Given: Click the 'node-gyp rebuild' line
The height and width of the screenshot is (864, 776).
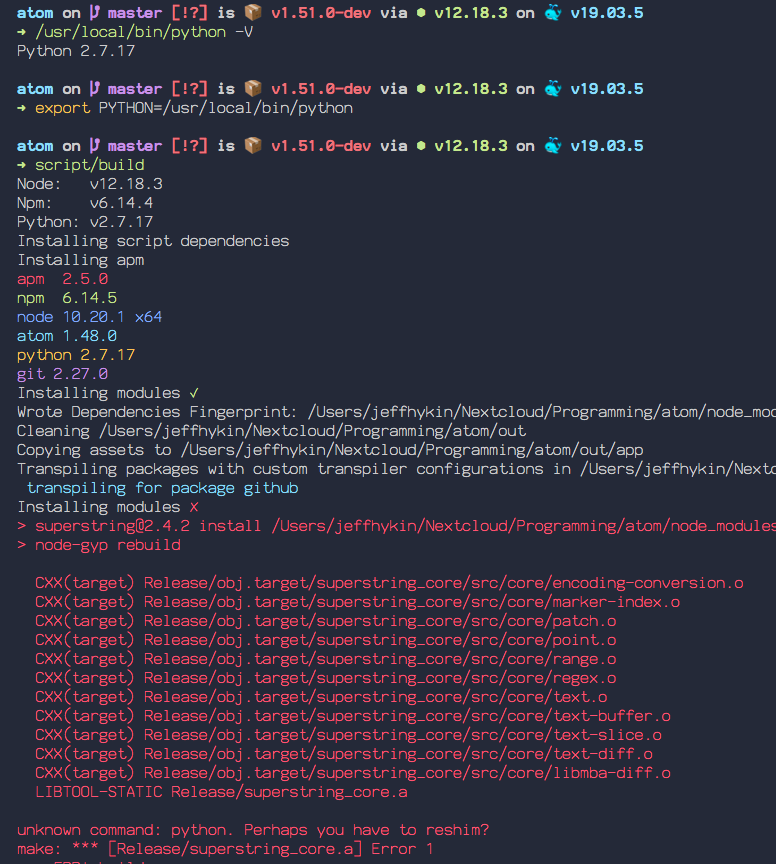Looking at the screenshot, I should click(x=99, y=545).
